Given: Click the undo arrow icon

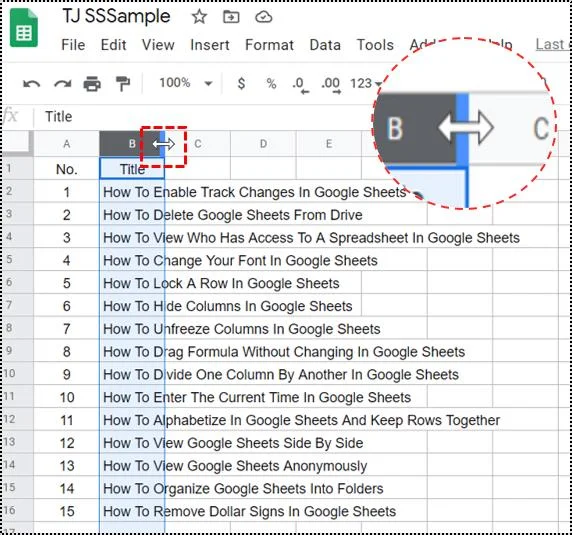Looking at the screenshot, I should [x=31, y=84].
